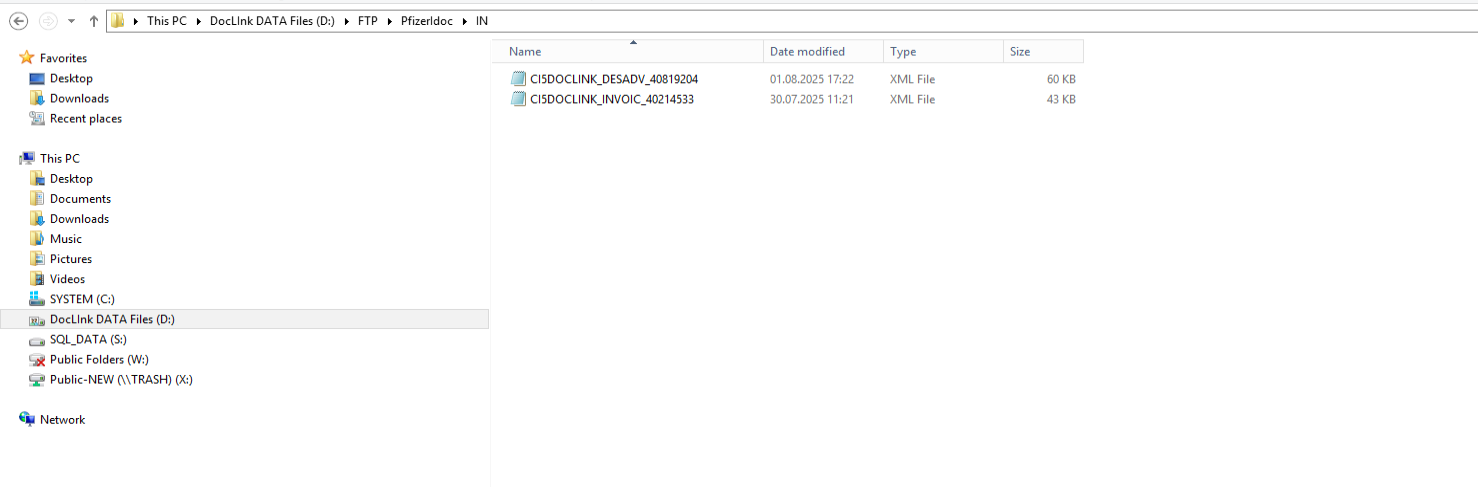This screenshot has width=1478, height=487.
Task: Click the 43 KB size cell
Action: pyautogui.click(x=1061, y=99)
